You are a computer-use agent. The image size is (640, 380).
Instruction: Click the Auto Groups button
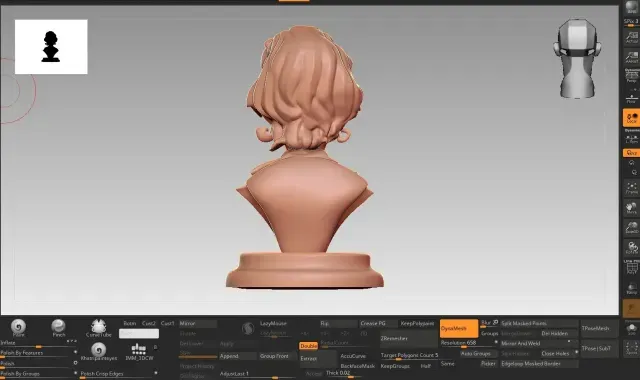click(x=478, y=353)
